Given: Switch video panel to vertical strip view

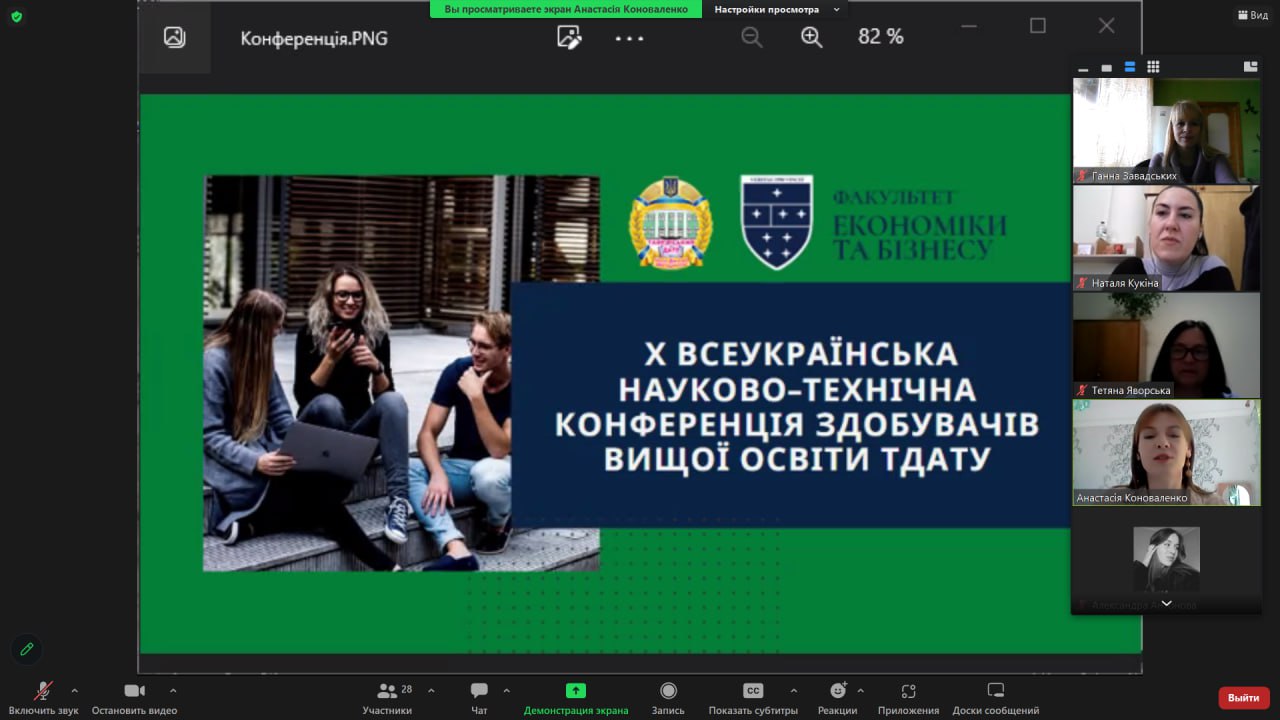Looking at the screenshot, I should click(1130, 67).
